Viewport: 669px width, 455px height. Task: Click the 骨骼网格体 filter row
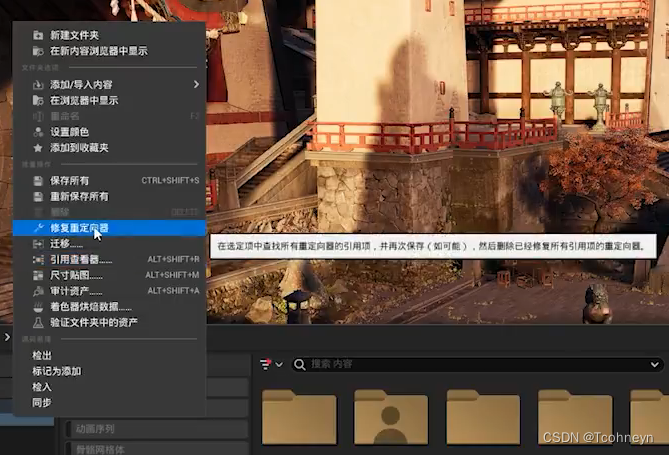click(156, 449)
